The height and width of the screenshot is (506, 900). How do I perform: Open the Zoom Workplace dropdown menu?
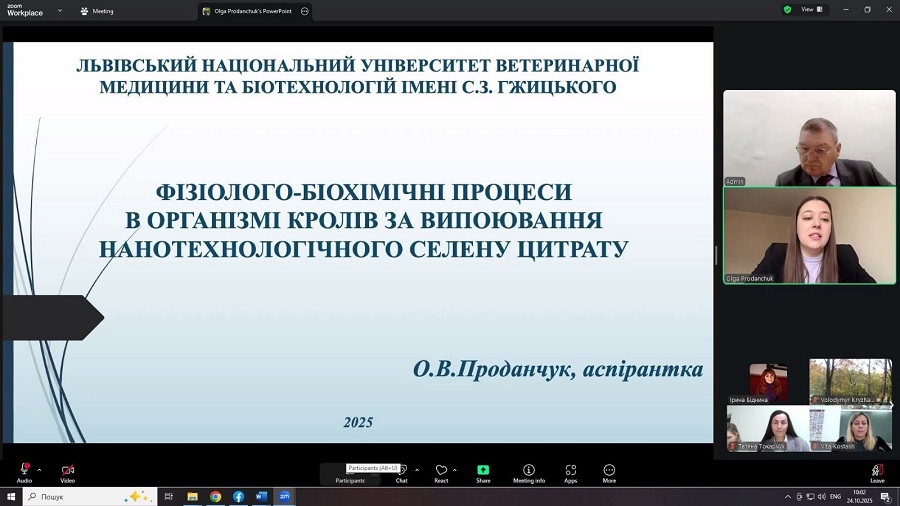[59, 11]
